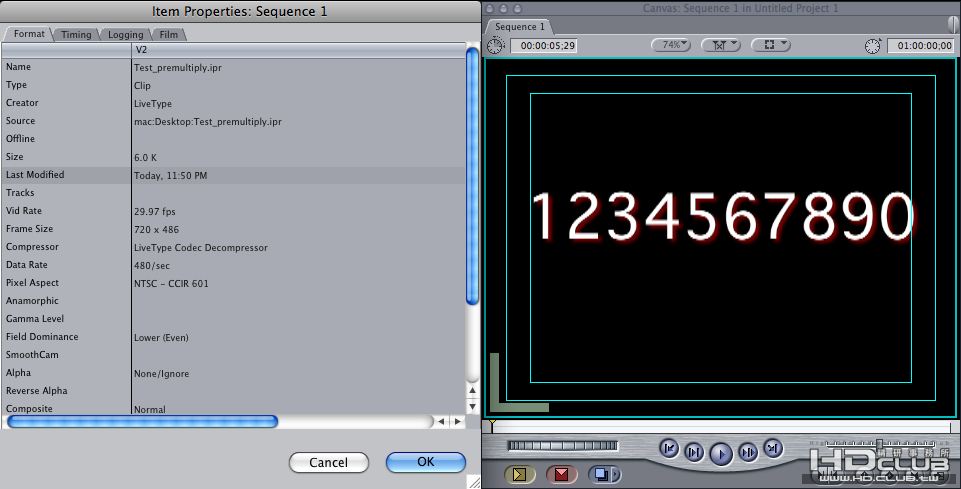The height and width of the screenshot is (489, 961).
Task: Click the timecode duration clock icon
Action: click(495, 45)
